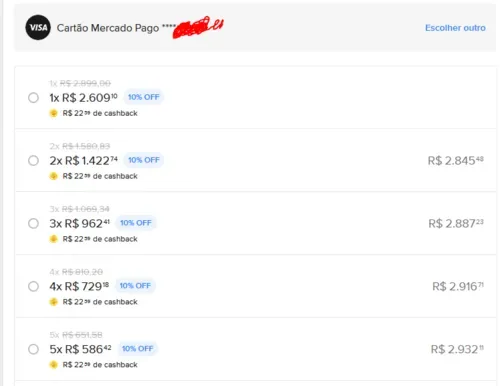Click the 10% OFF badge on 5x row

pos(137,349)
